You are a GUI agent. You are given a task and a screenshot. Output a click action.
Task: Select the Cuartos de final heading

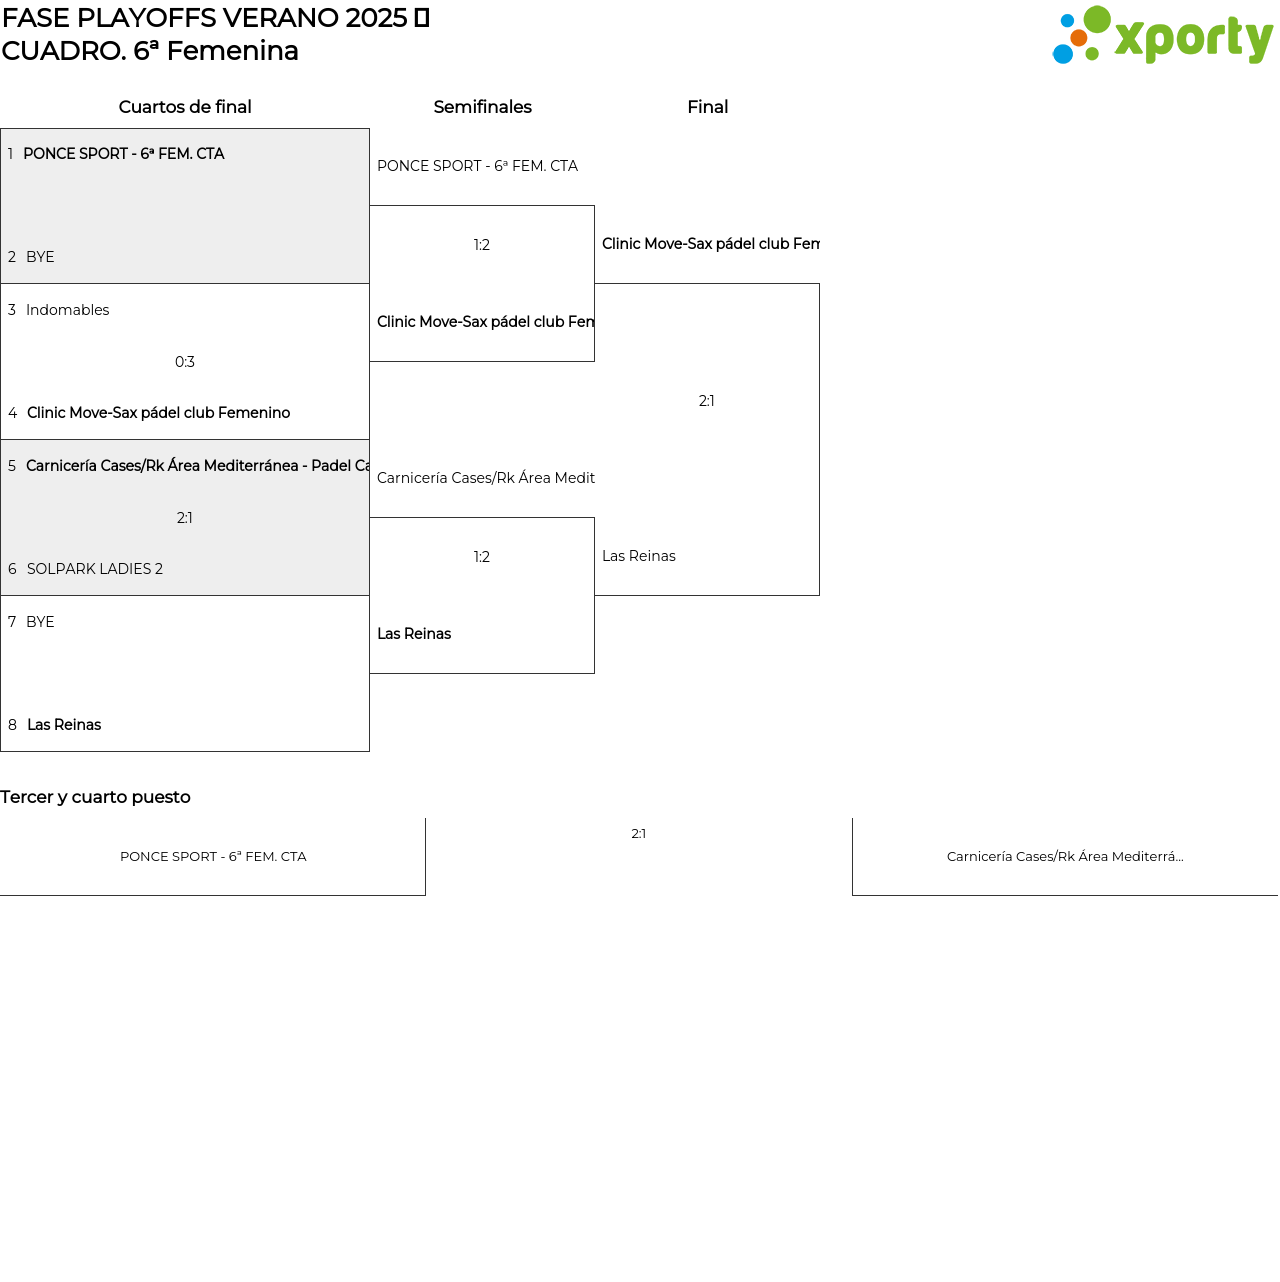pyautogui.click(x=185, y=107)
